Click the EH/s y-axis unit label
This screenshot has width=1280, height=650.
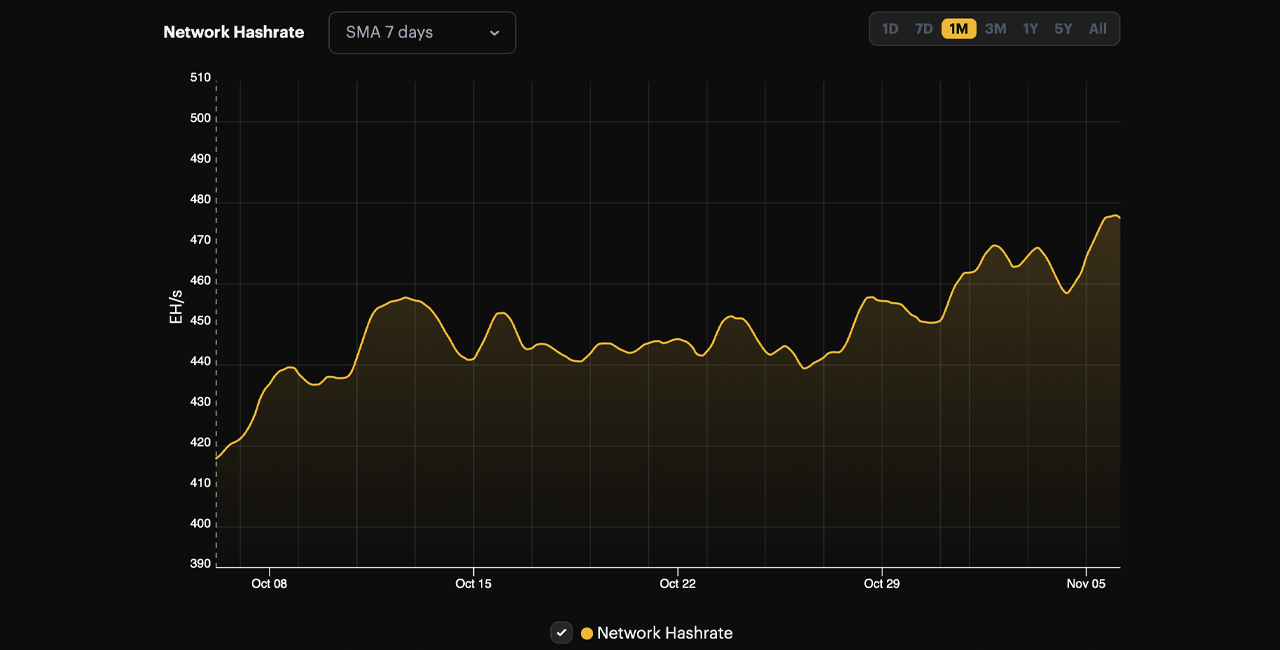tap(176, 307)
